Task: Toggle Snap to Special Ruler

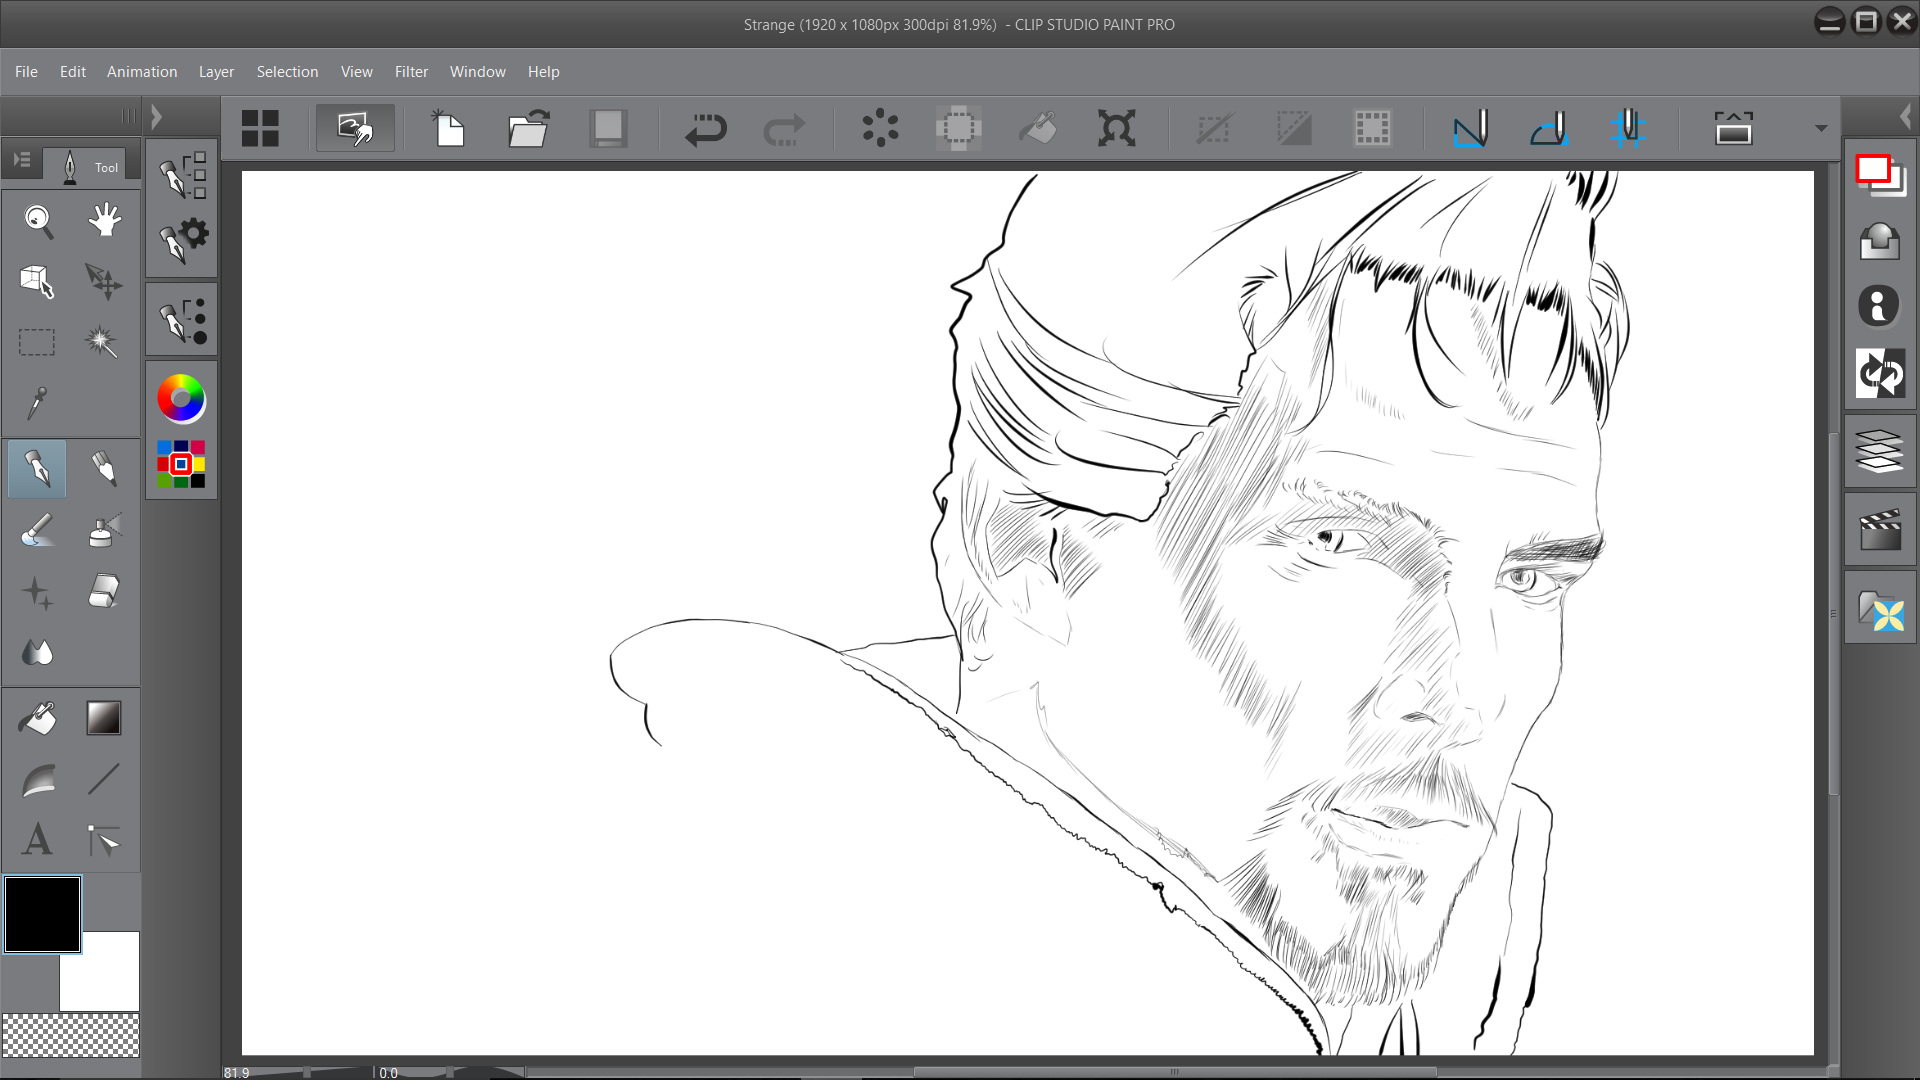Action: pyautogui.click(x=1549, y=128)
